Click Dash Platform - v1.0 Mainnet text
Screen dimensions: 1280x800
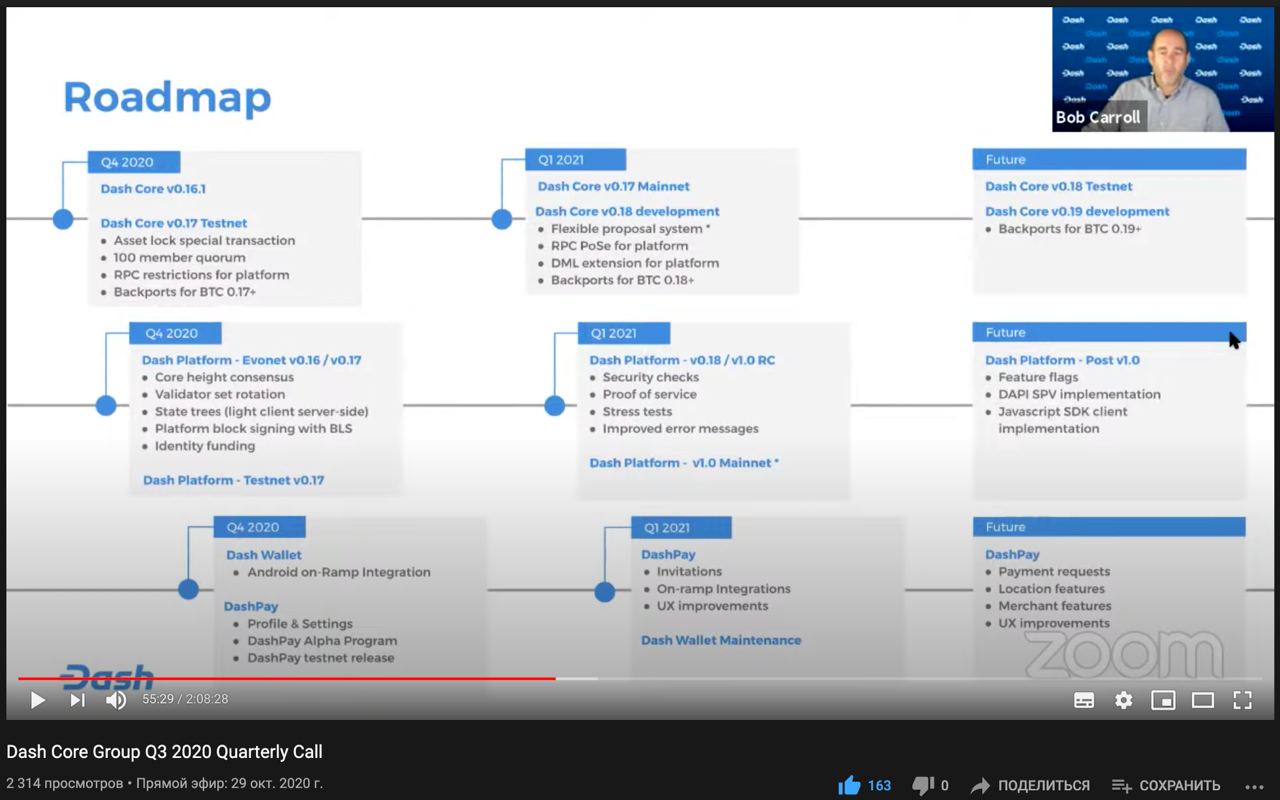pos(684,463)
